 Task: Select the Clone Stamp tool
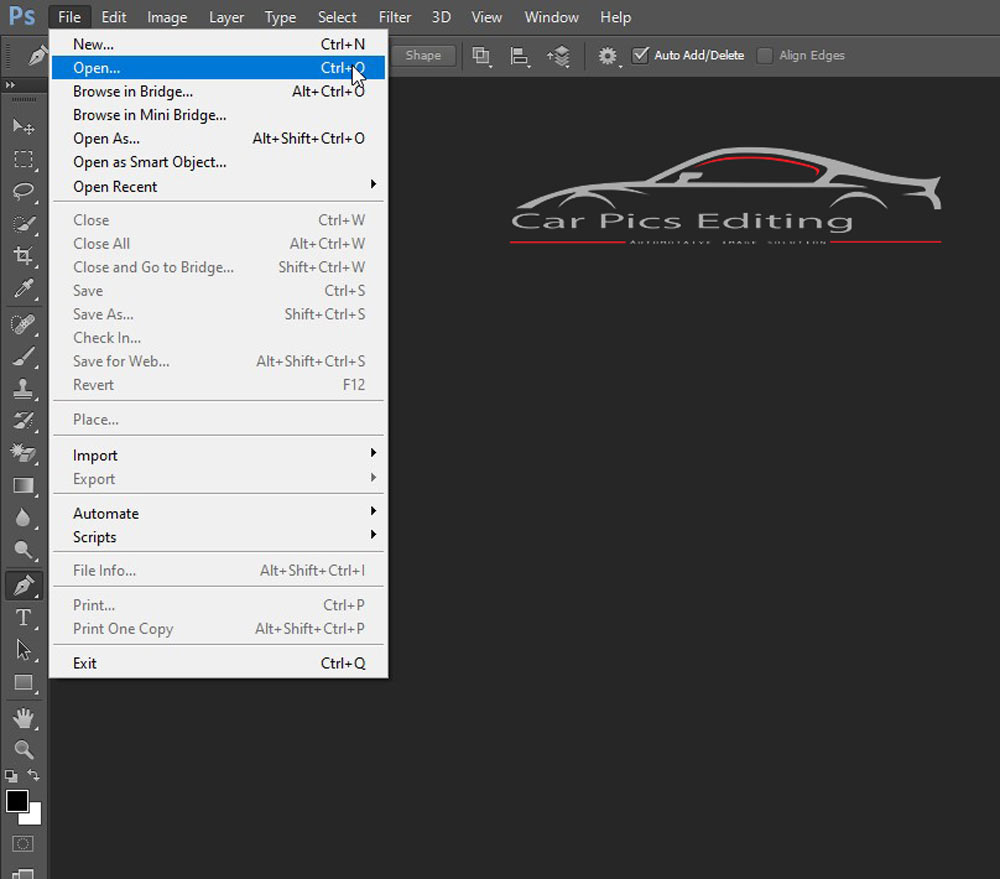click(x=24, y=388)
